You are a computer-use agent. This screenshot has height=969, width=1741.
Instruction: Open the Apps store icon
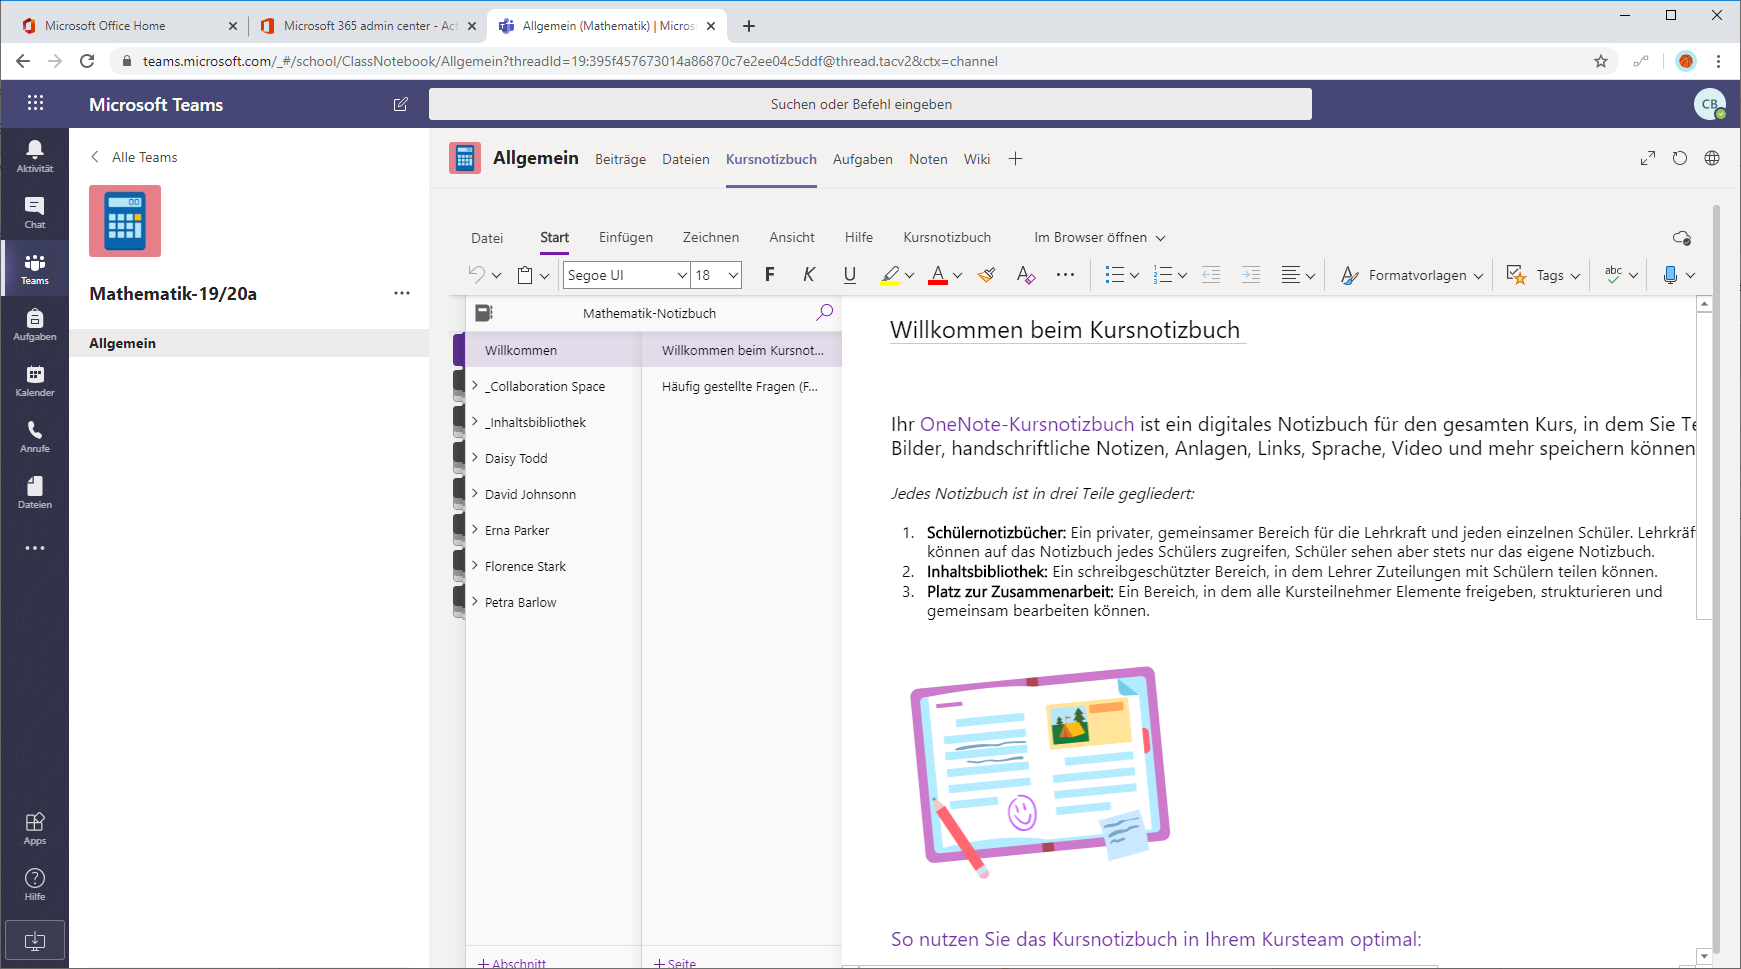[35, 828]
